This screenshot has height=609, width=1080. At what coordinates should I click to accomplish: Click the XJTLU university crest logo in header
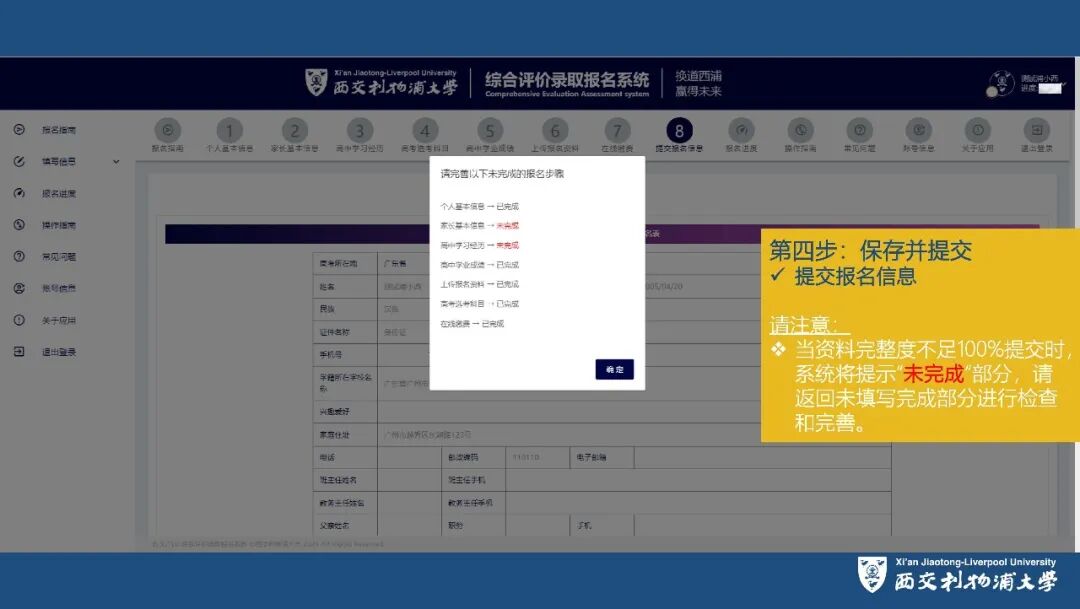[x=315, y=80]
